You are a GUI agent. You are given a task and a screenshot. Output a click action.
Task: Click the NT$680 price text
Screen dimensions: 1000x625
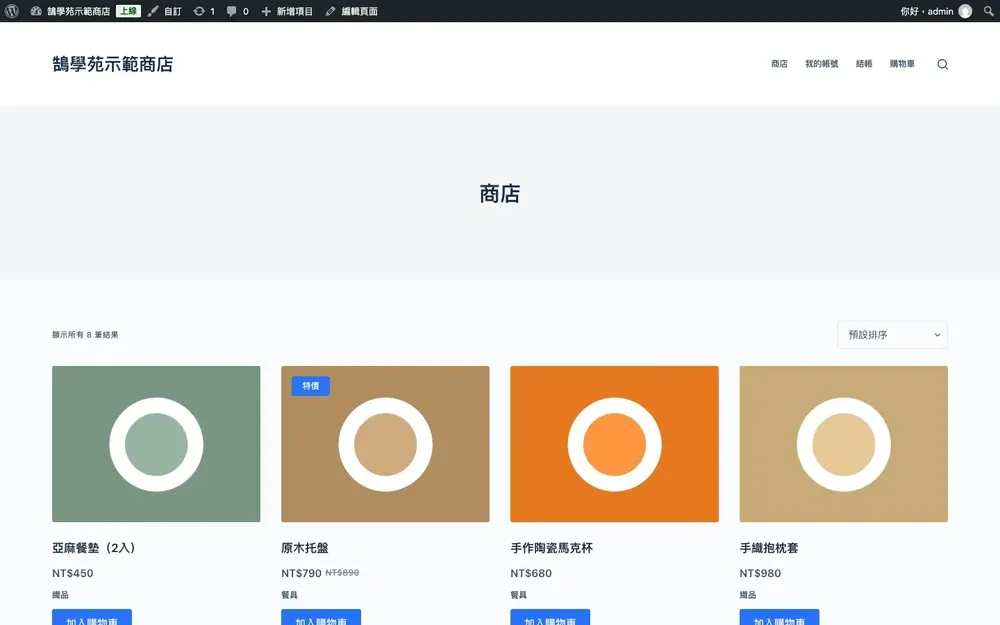pyautogui.click(x=531, y=573)
